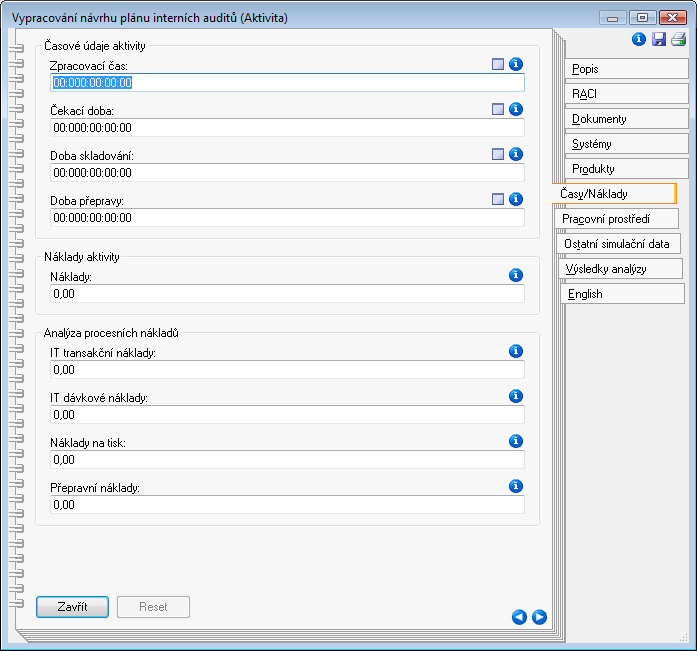Toggle the square box beside Čekací doba
Viewport: 697px width, 651px height.
[498, 109]
